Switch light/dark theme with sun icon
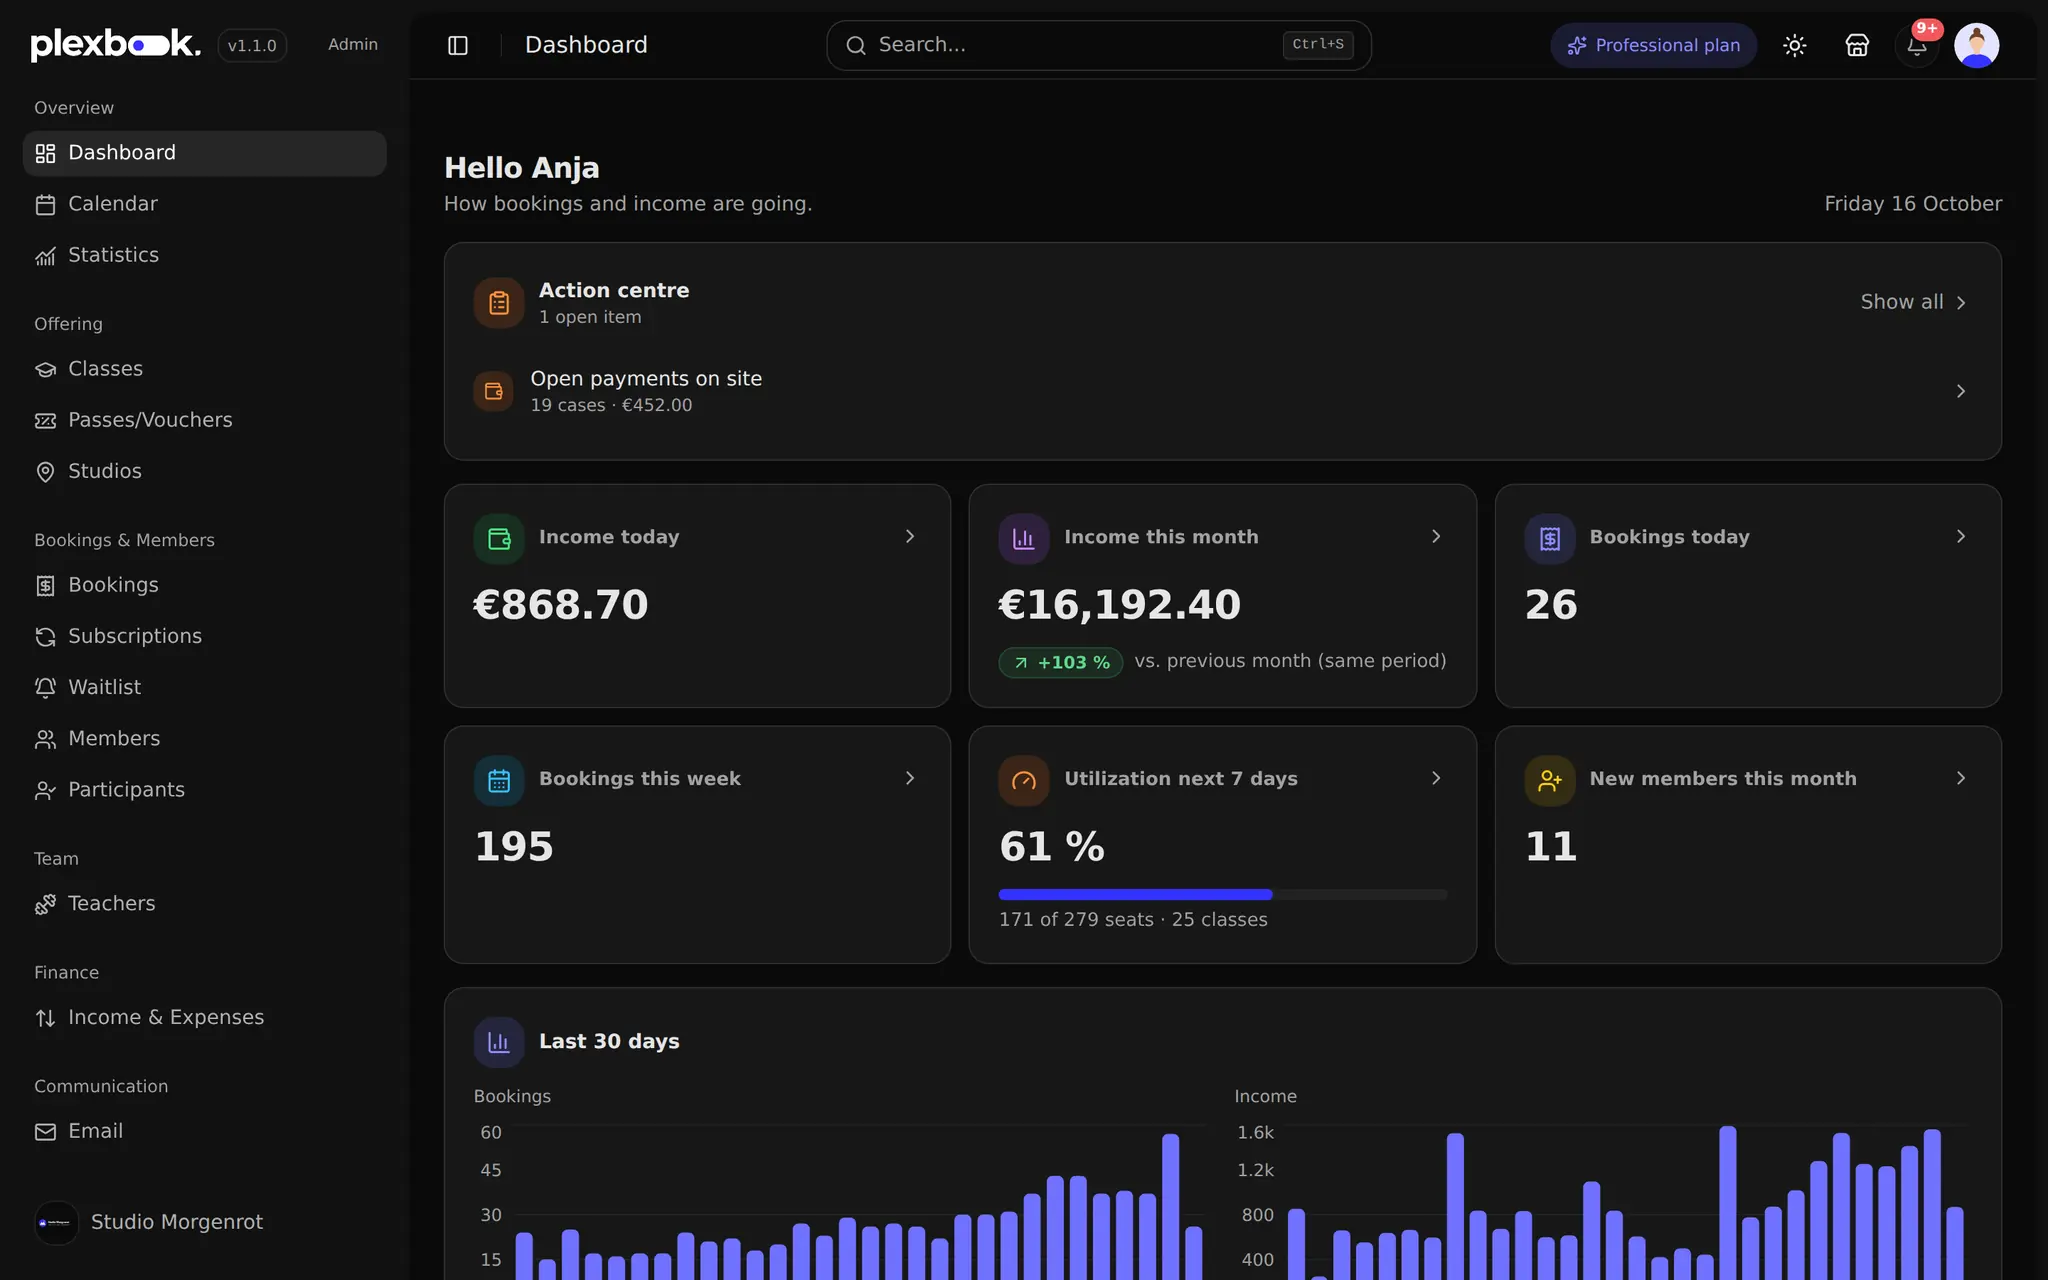The width and height of the screenshot is (2048, 1280). [x=1795, y=45]
